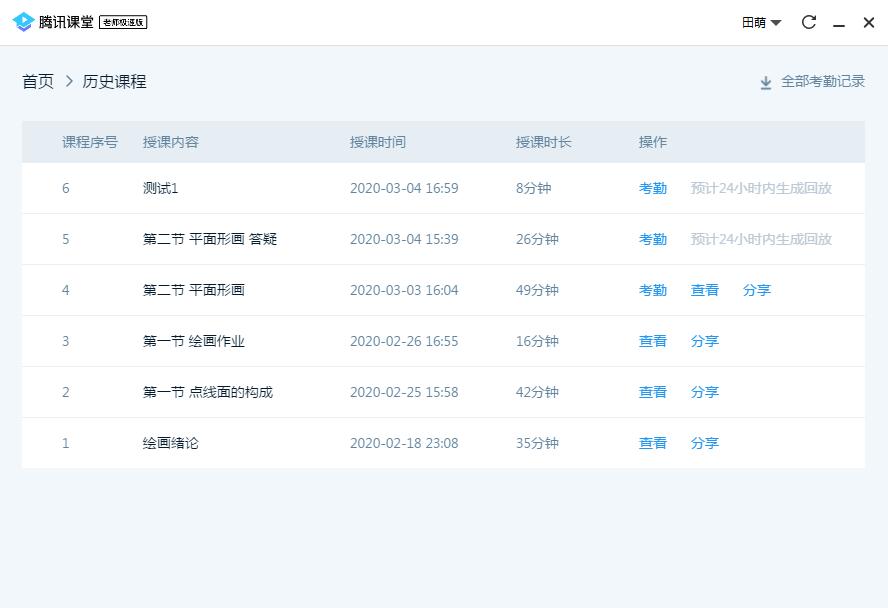This screenshot has width=888, height=608.
Task: View replay of 绘画绪论
Action: pyautogui.click(x=653, y=443)
